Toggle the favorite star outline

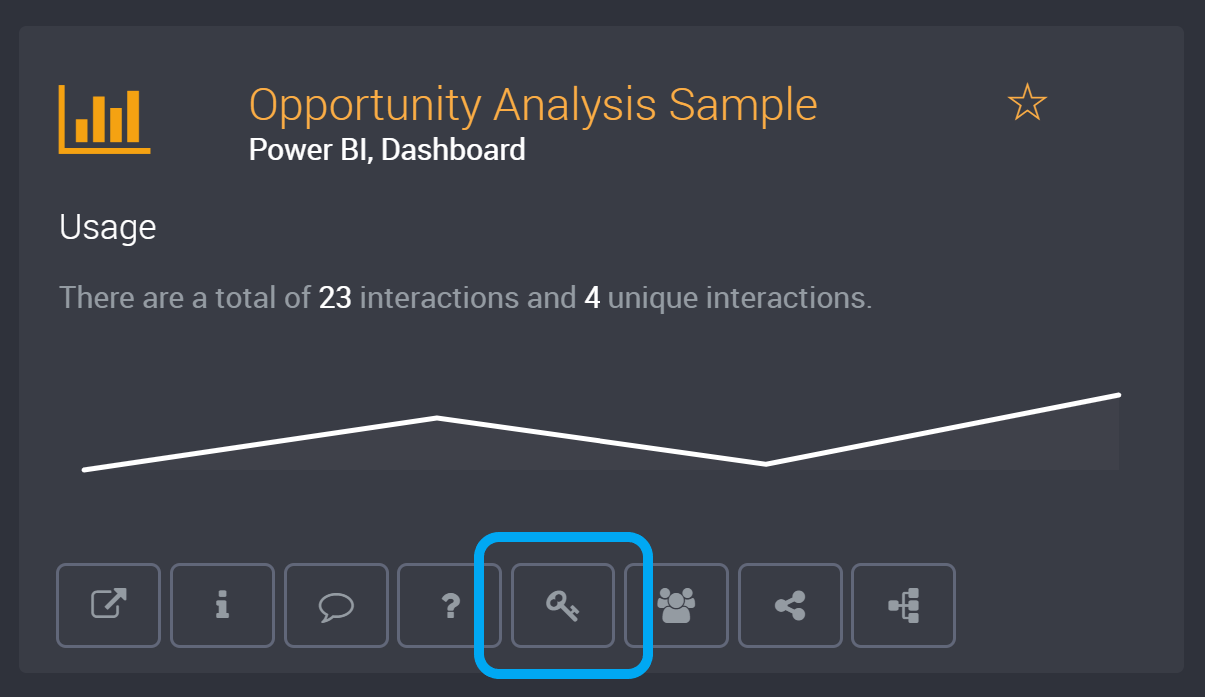click(x=1027, y=103)
